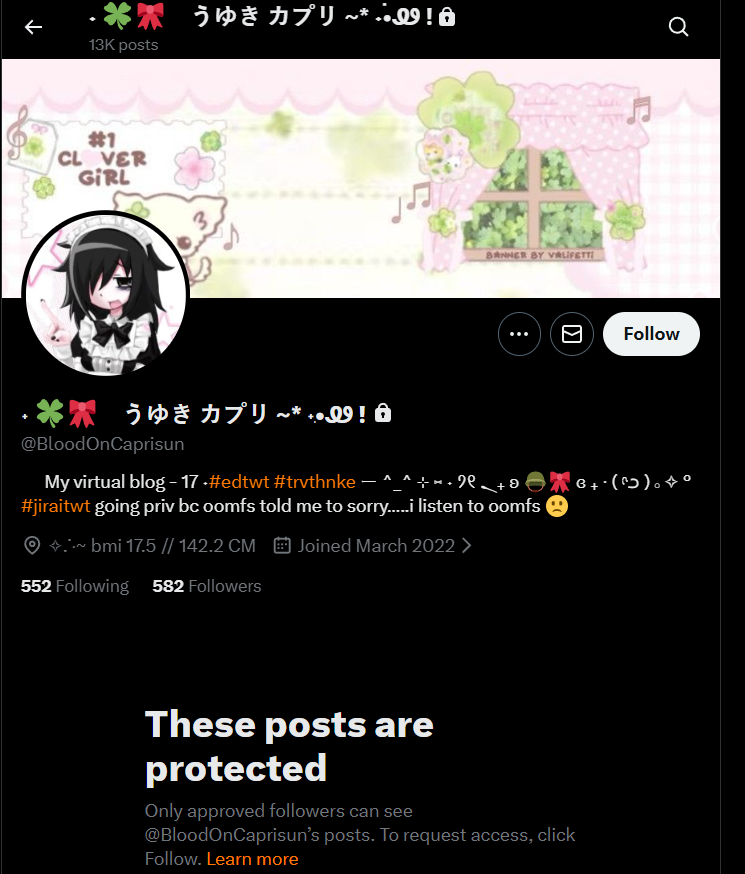Viewport: 745px width, 874px height.
Task: Open the #trvthnke hashtag link
Action: click(x=314, y=482)
